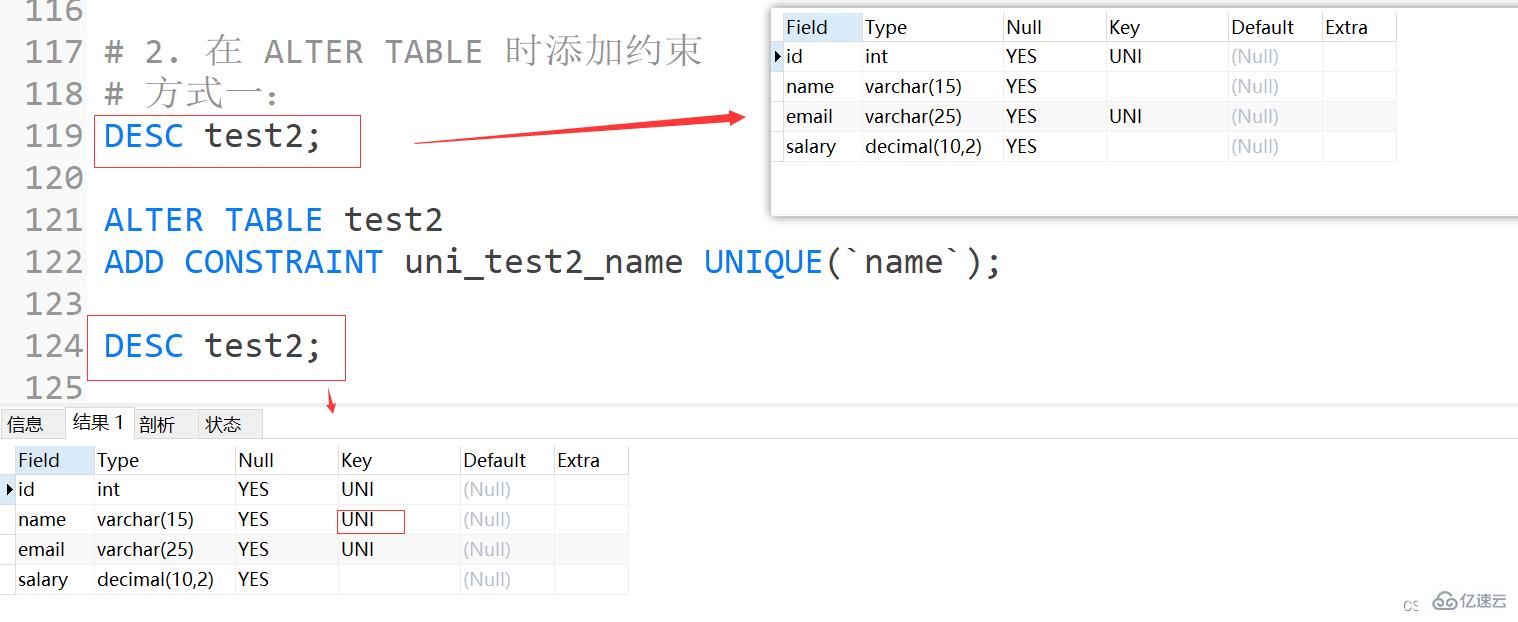Click the row selector arrow beside id

9,489
